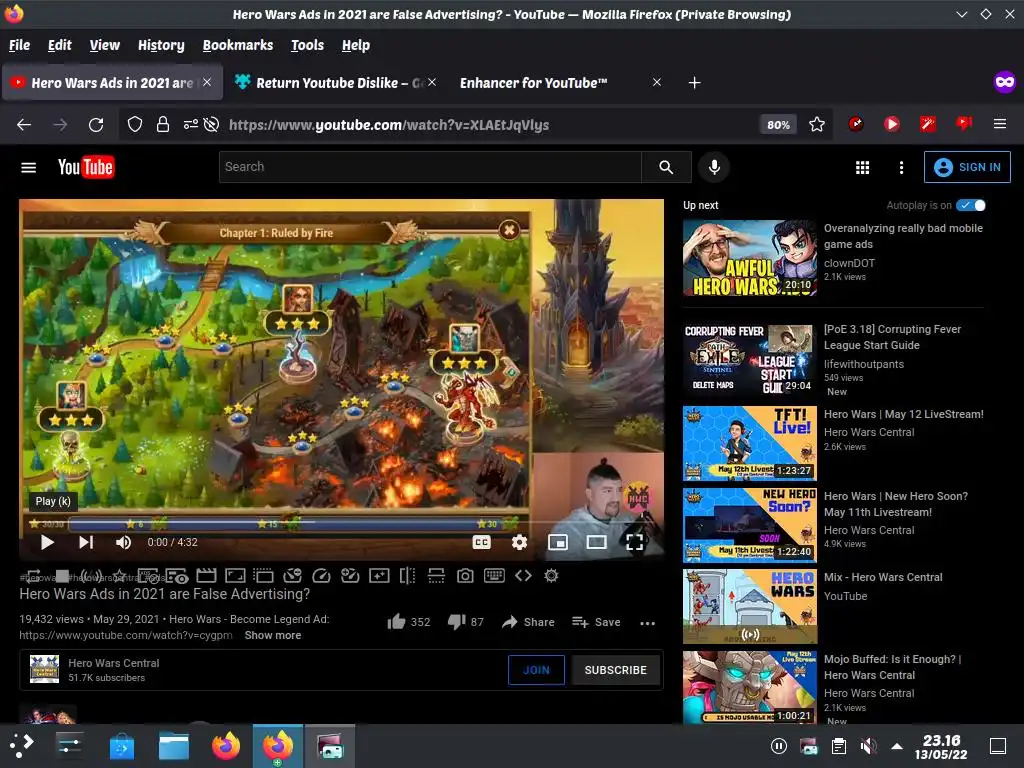Sign in to YouTube
The width and height of the screenshot is (1024, 768).
967,167
